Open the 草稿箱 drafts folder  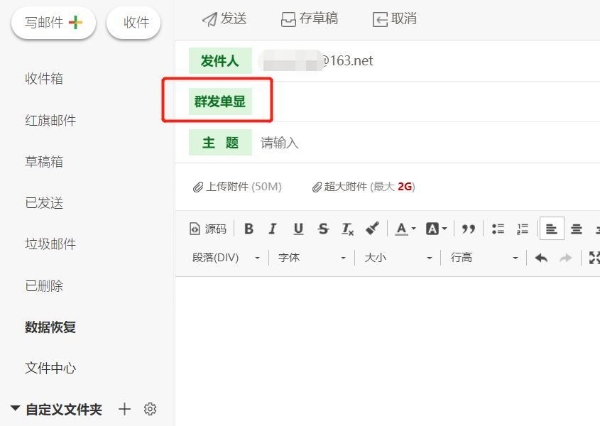[x=44, y=162]
